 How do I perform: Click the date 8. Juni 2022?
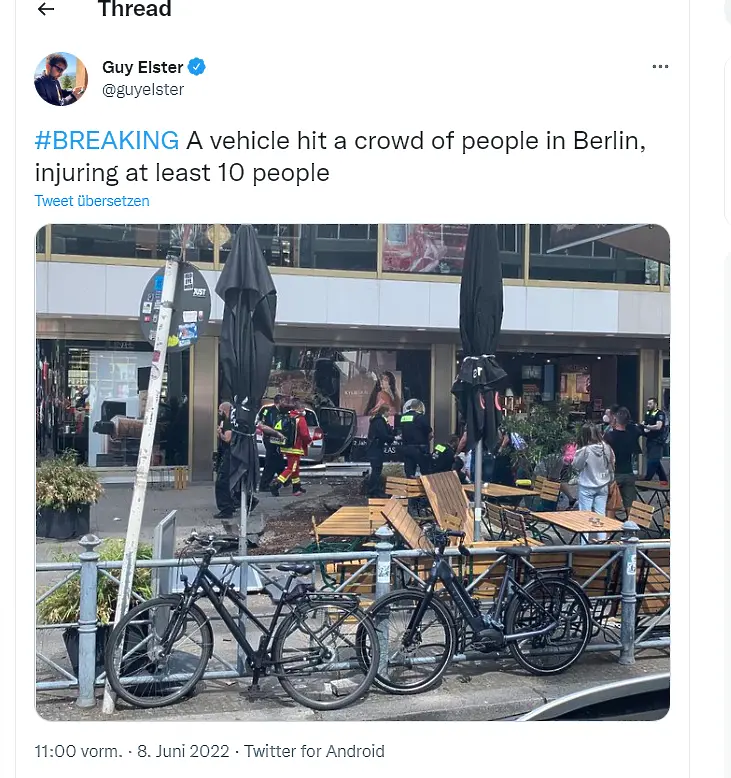[x=183, y=751]
